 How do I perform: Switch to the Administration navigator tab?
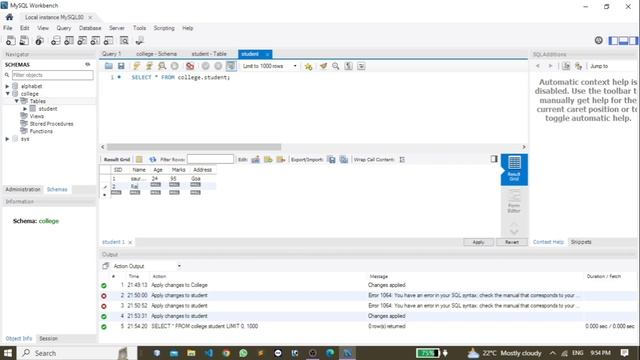(23, 189)
